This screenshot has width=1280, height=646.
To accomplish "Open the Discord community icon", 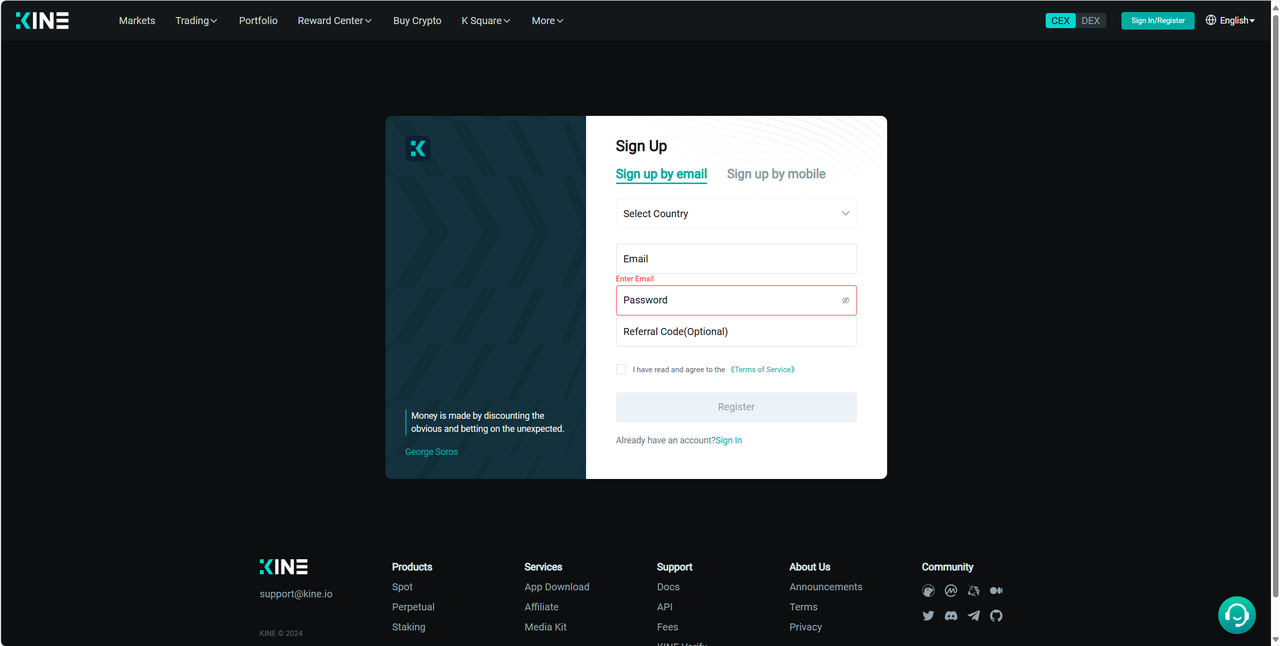I will [951, 616].
